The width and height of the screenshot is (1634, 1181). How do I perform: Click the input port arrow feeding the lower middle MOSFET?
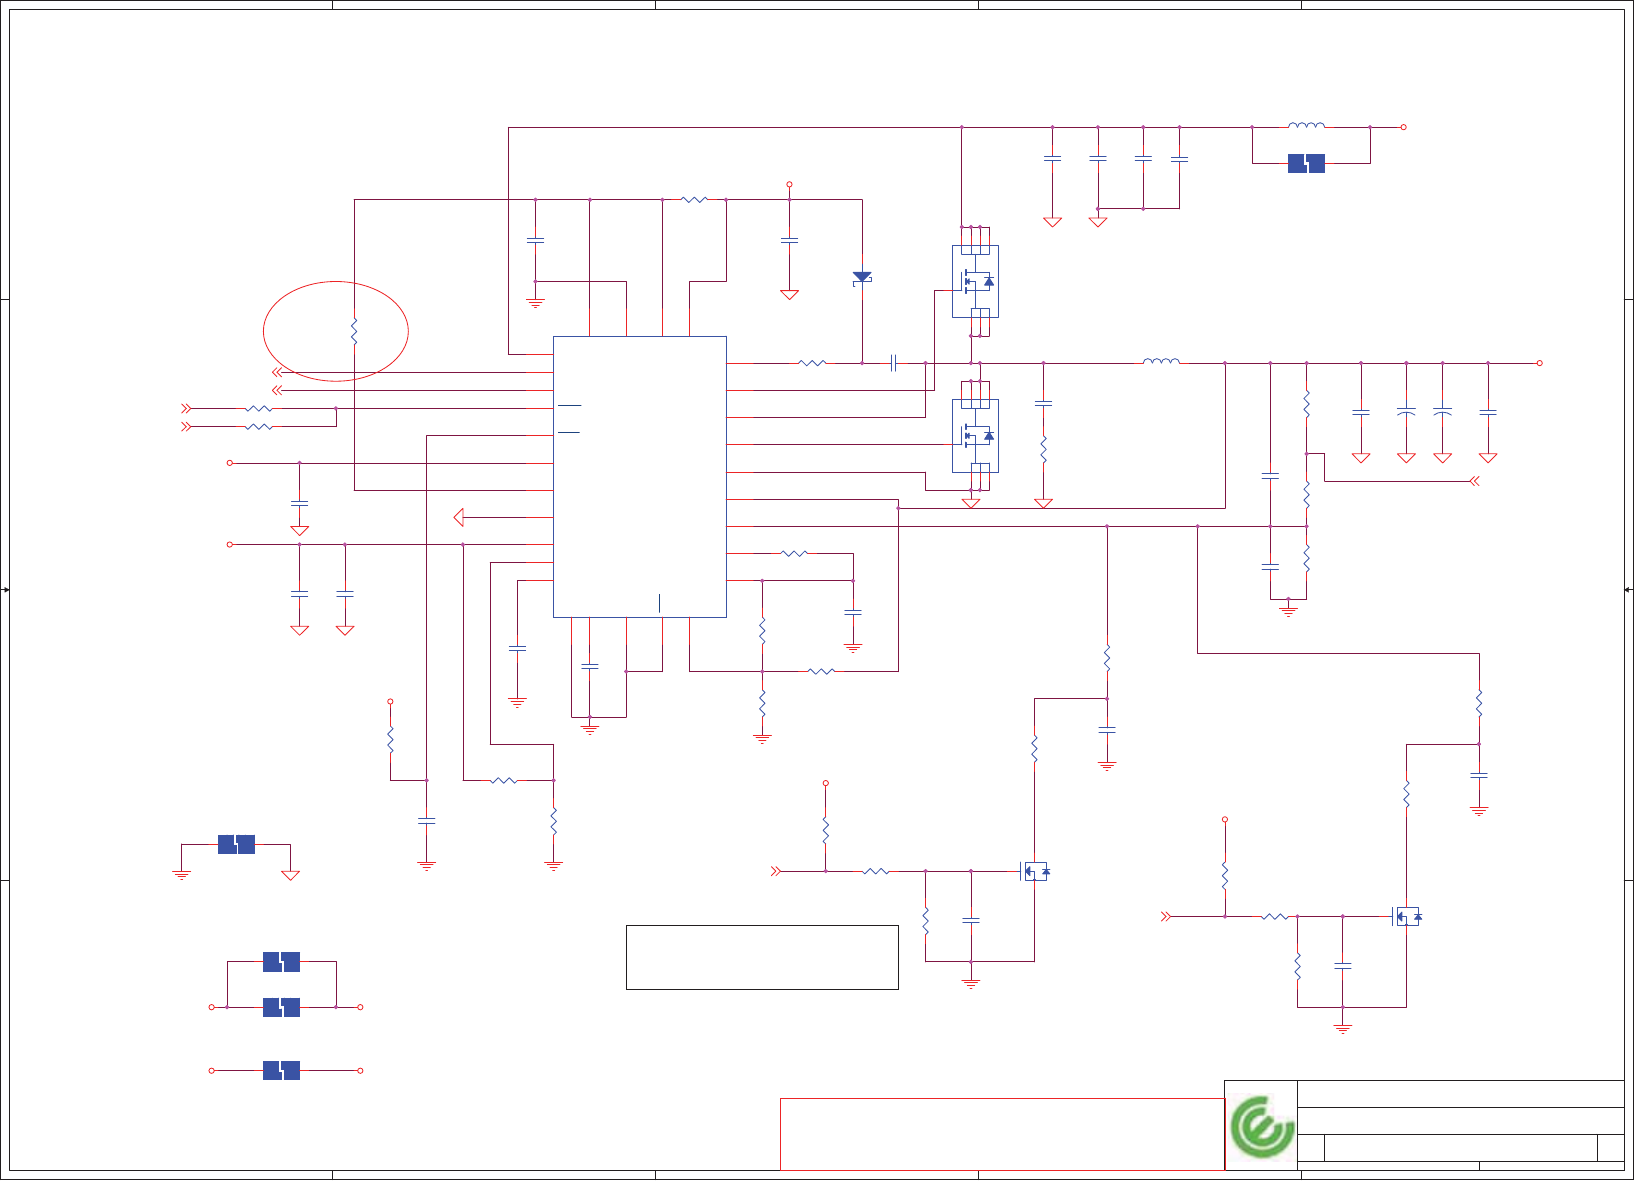(776, 871)
